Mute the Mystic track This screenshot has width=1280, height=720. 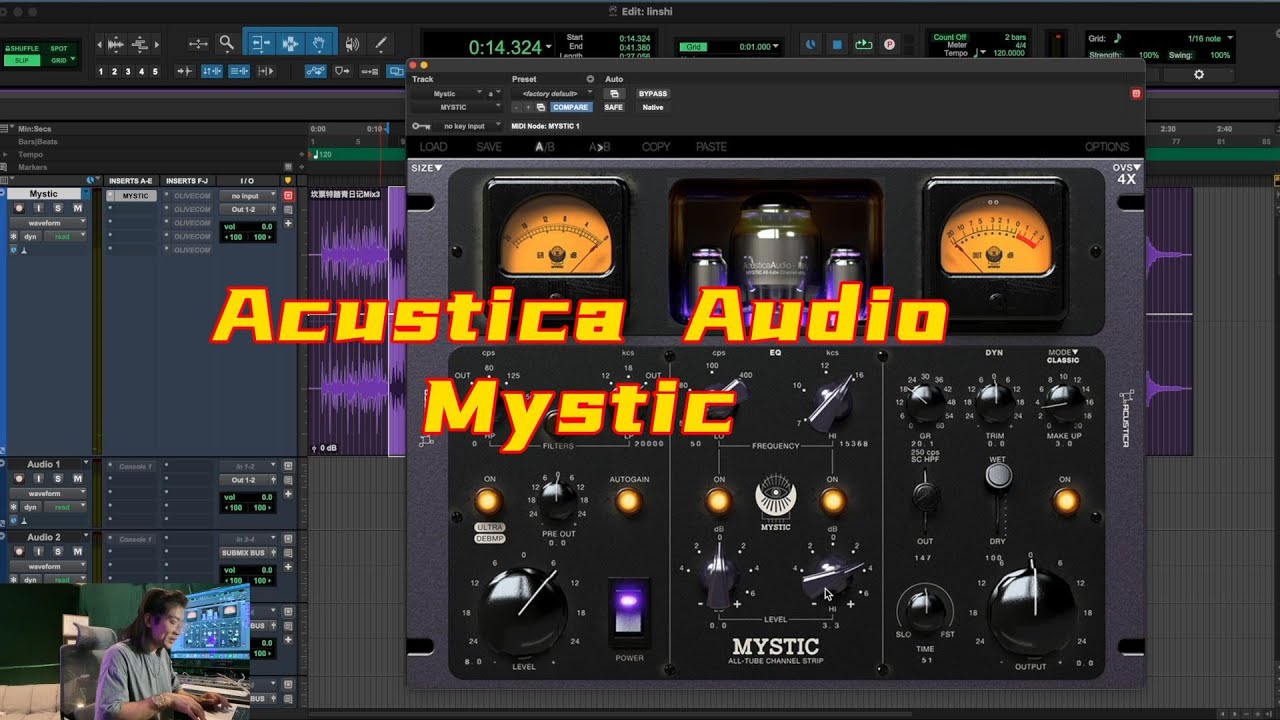(77, 208)
